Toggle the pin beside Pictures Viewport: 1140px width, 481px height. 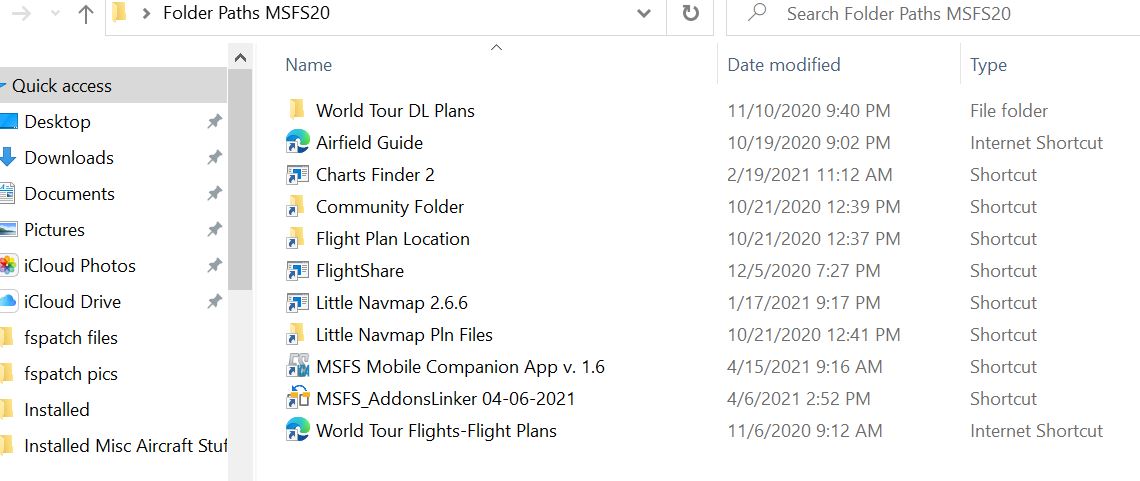tap(214, 230)
